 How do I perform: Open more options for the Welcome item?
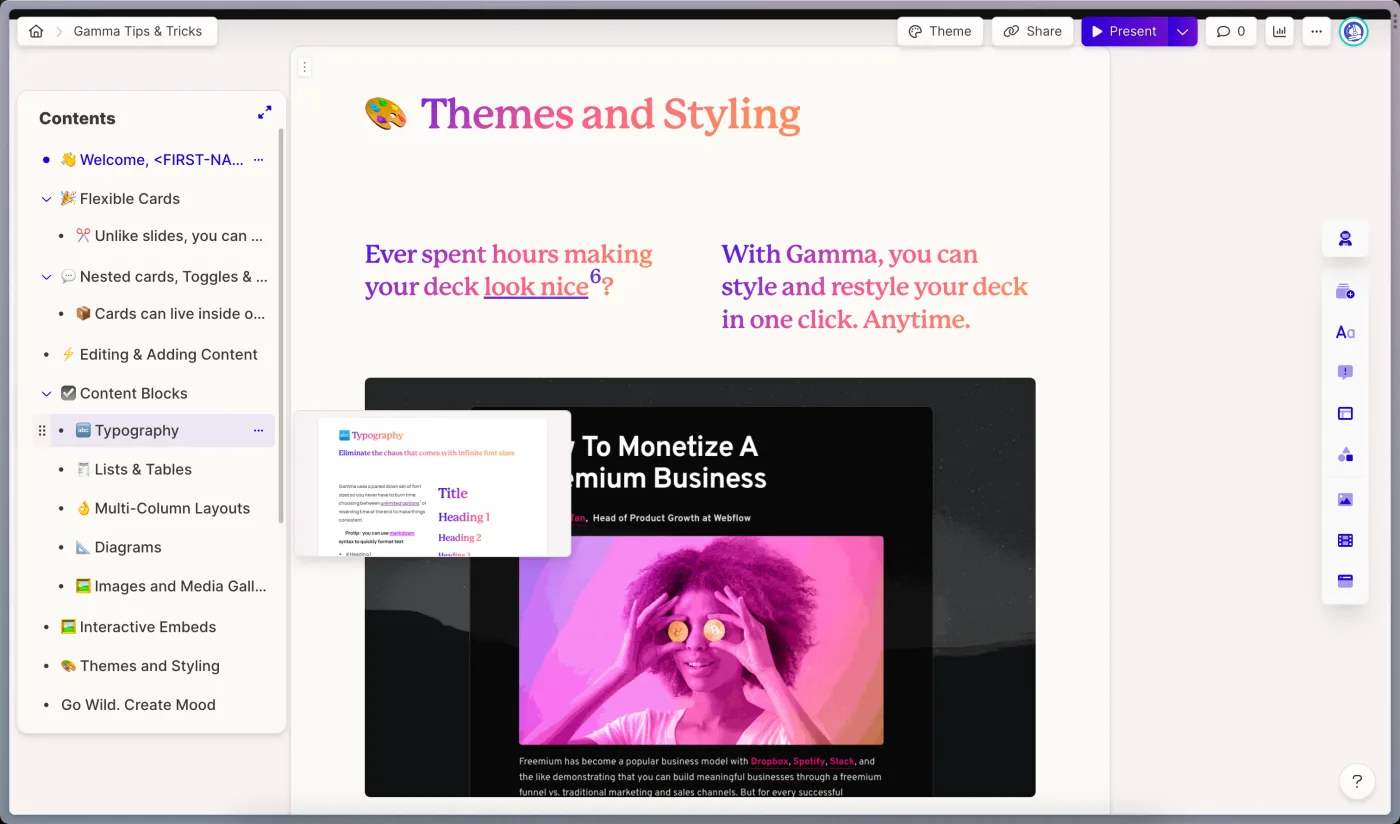[x=258, y=160]
